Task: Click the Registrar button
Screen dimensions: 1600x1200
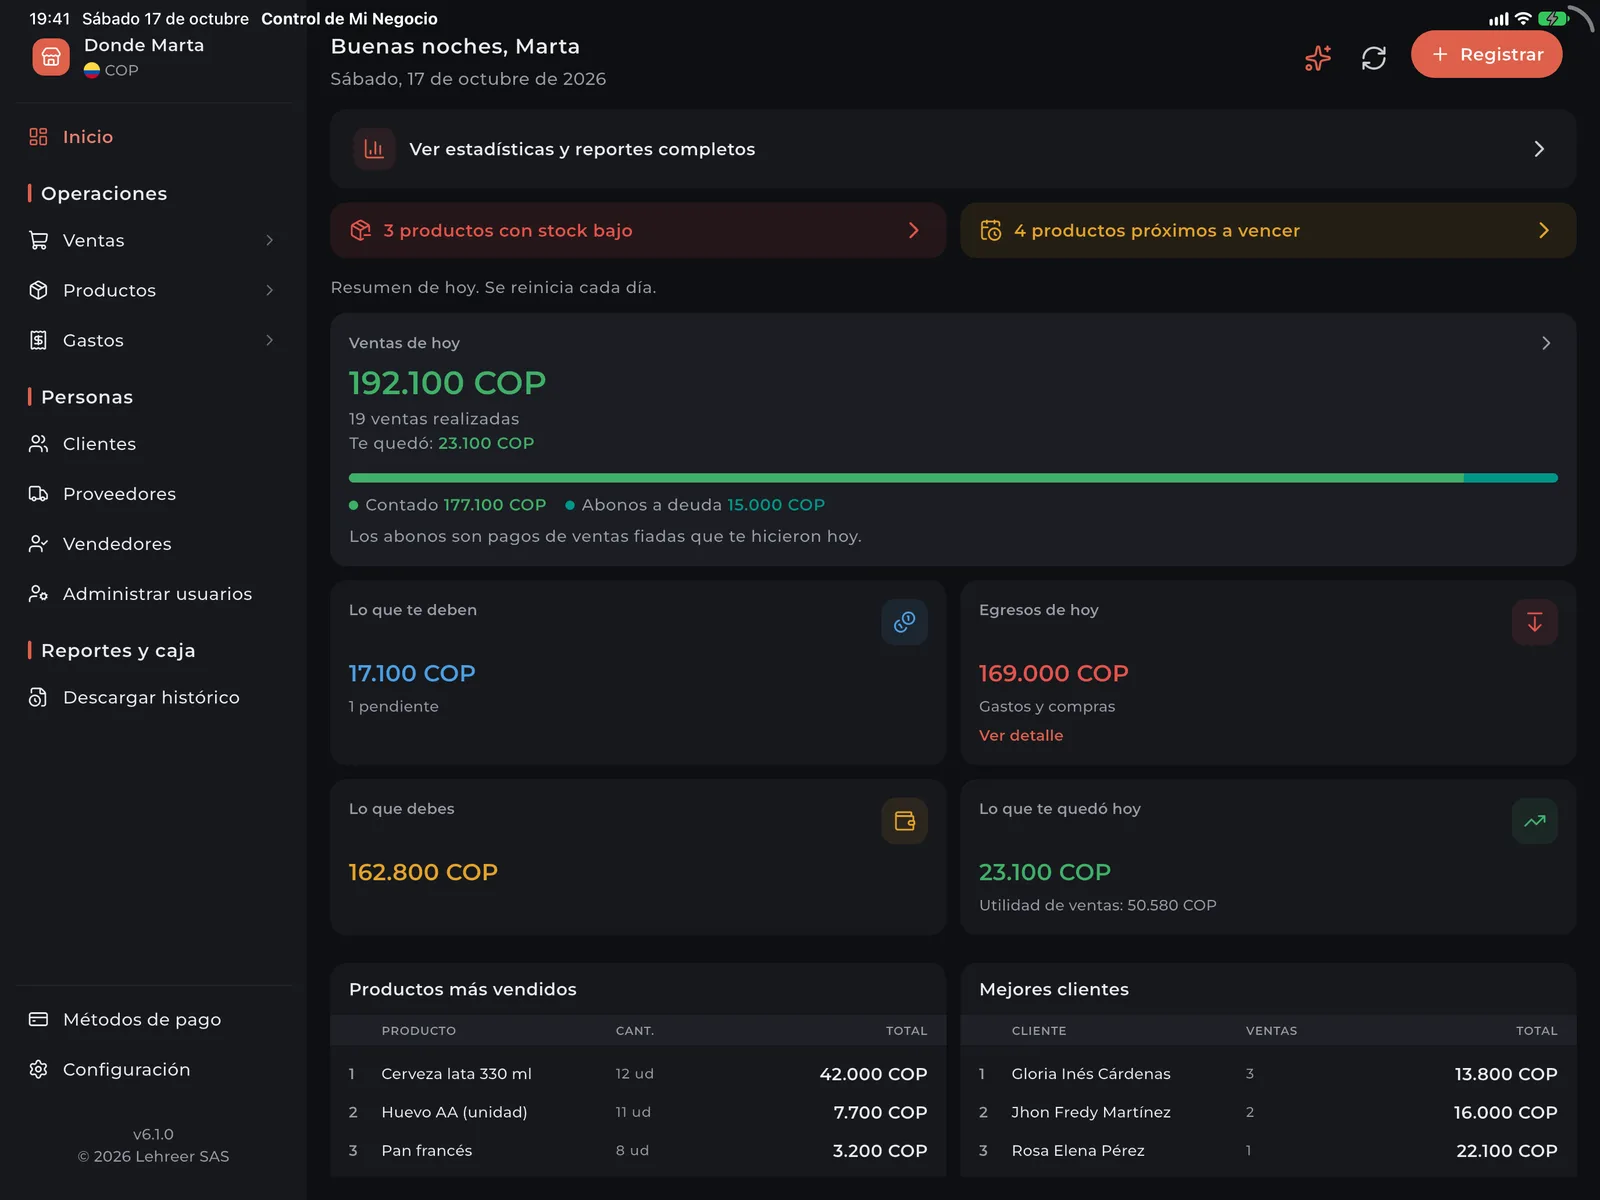Action: pyautogui.click(x=1486, y=54)
